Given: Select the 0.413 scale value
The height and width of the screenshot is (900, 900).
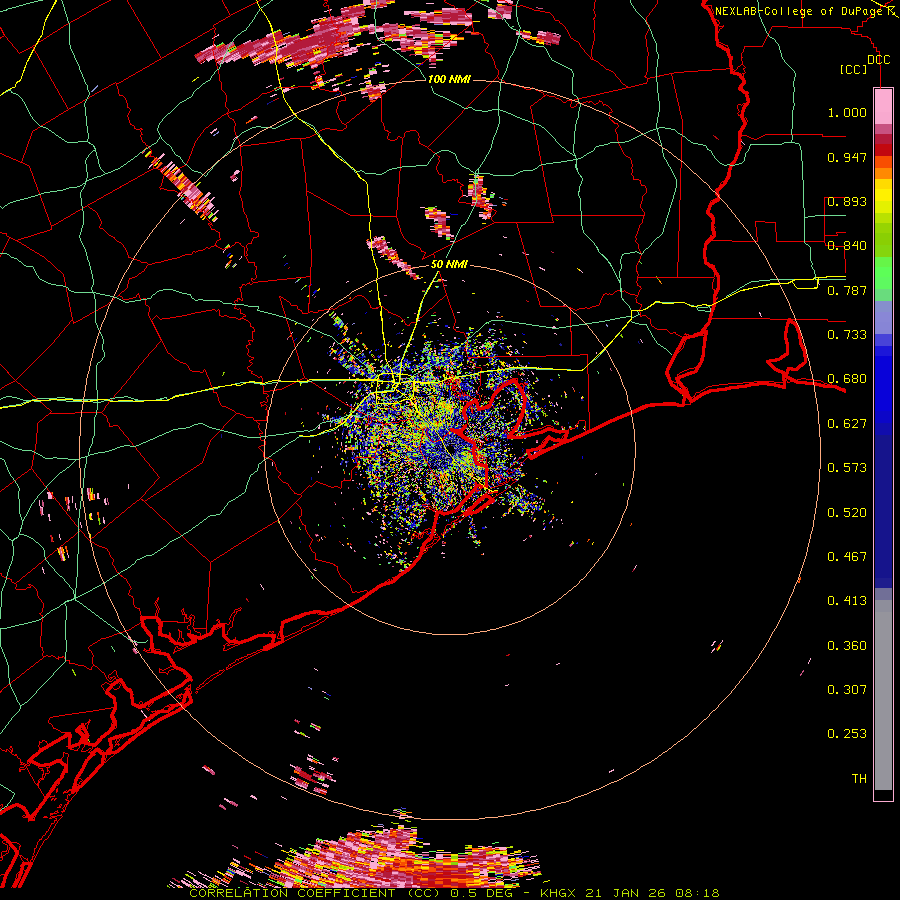Looking at the screenshot, I should coord(847,601).
